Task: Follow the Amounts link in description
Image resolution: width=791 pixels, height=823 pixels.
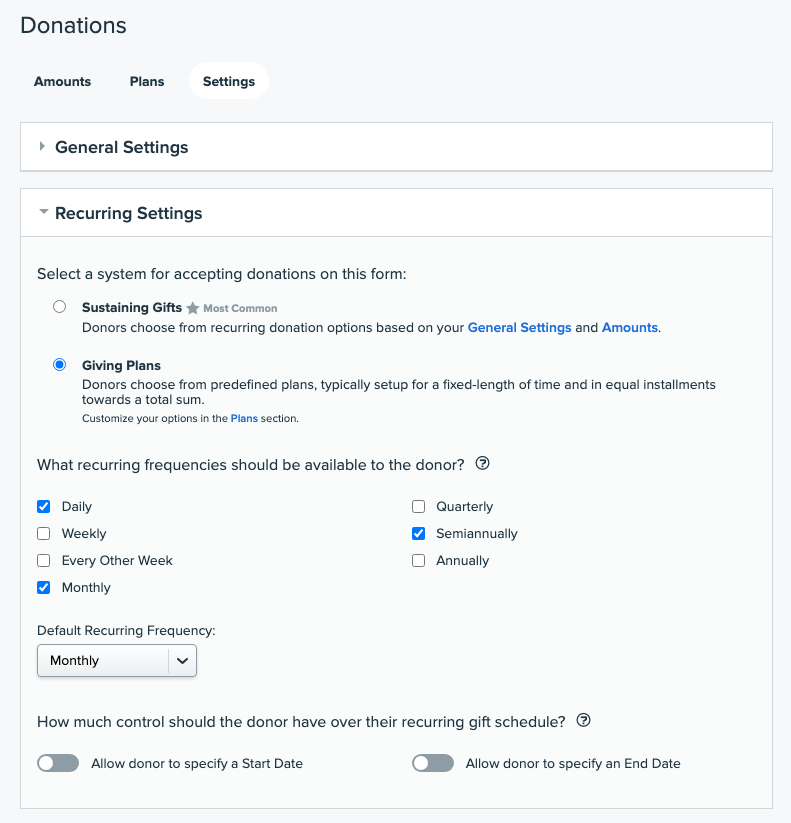Action: (629, 328)
